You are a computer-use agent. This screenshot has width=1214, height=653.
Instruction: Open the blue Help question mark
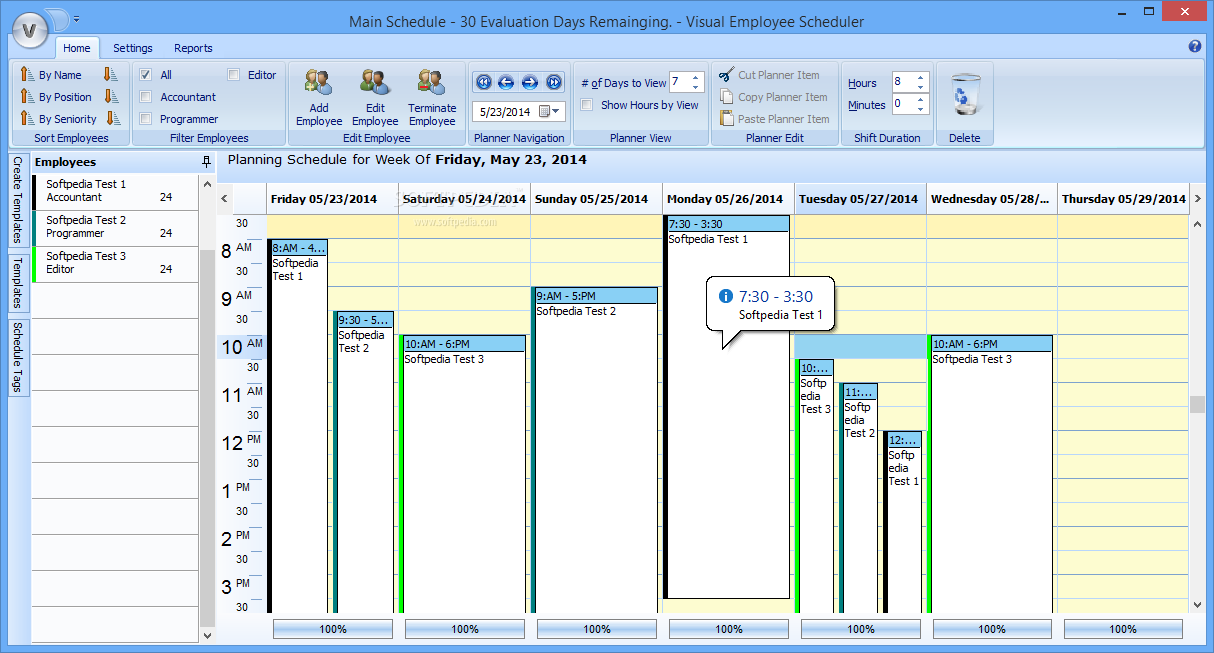pos(1195,47)
